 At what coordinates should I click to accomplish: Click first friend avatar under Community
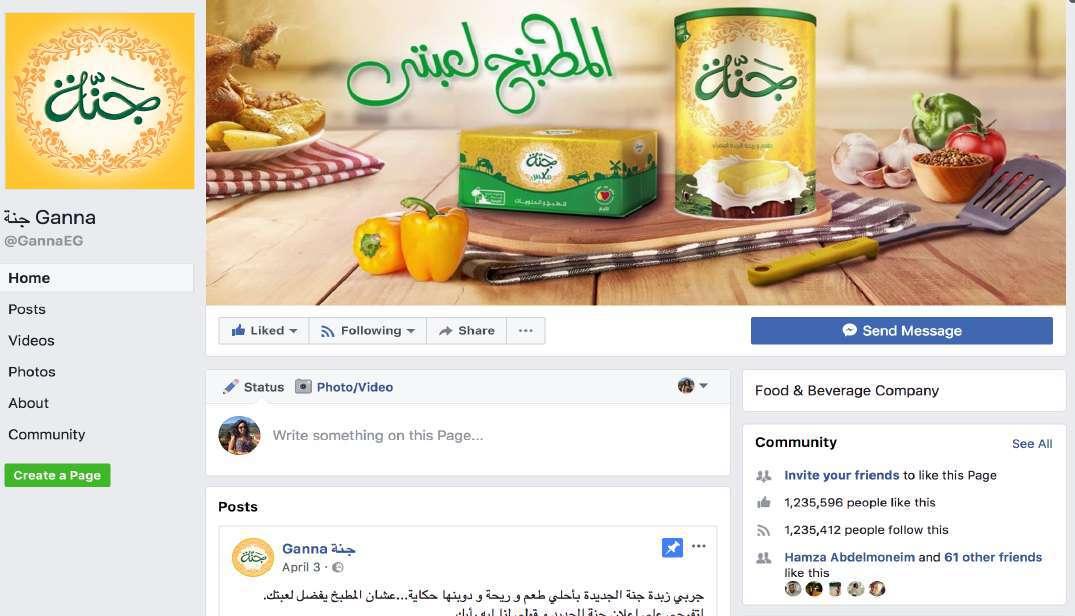tap(793, 589)
